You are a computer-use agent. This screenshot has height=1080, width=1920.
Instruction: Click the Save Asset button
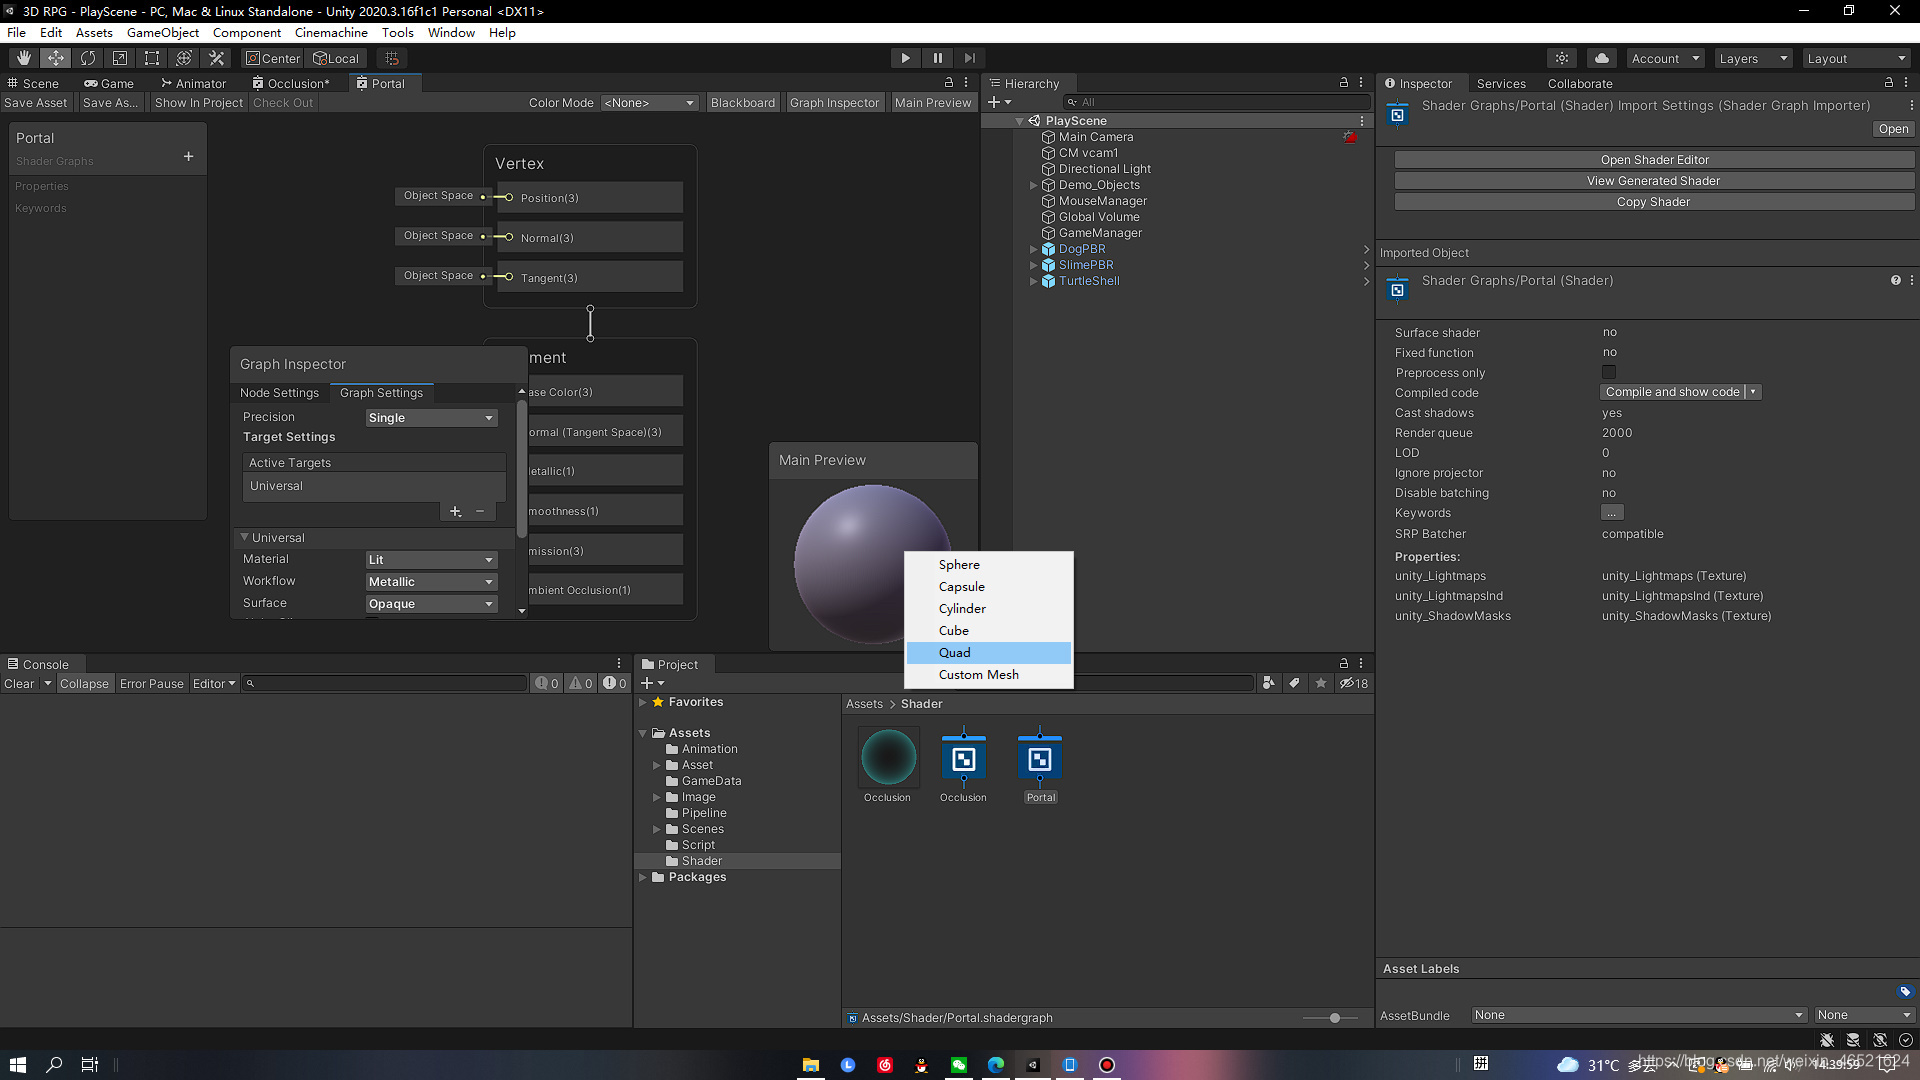(x=36, y=103)
